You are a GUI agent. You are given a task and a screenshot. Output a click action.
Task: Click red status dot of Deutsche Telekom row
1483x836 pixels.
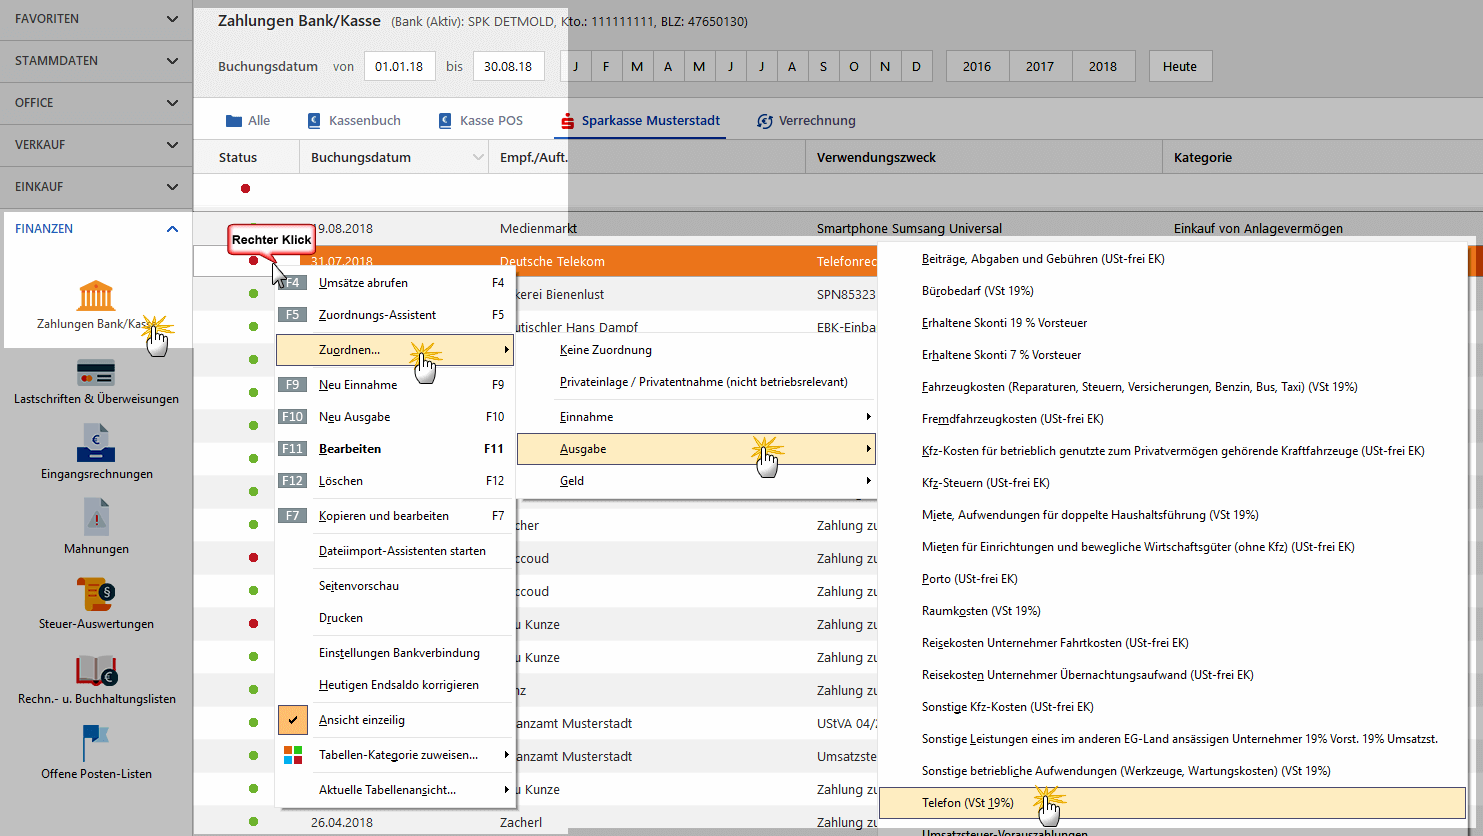[x=253, y=261]
